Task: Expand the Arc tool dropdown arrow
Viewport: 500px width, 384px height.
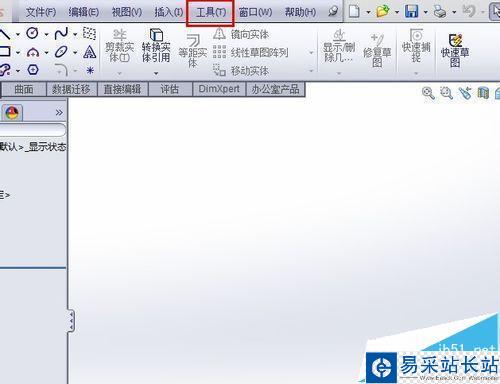Action: [x=46, y=53]
